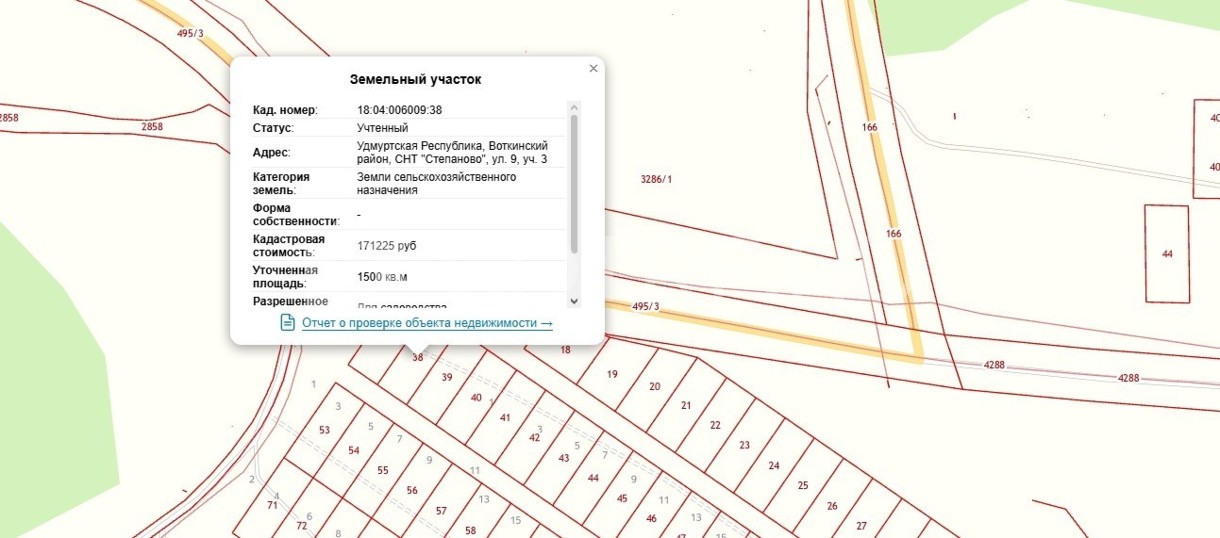Click the popup scrollbar down arrow
The width and height of the screenshot is (1220, 538).
click(574, 301)
